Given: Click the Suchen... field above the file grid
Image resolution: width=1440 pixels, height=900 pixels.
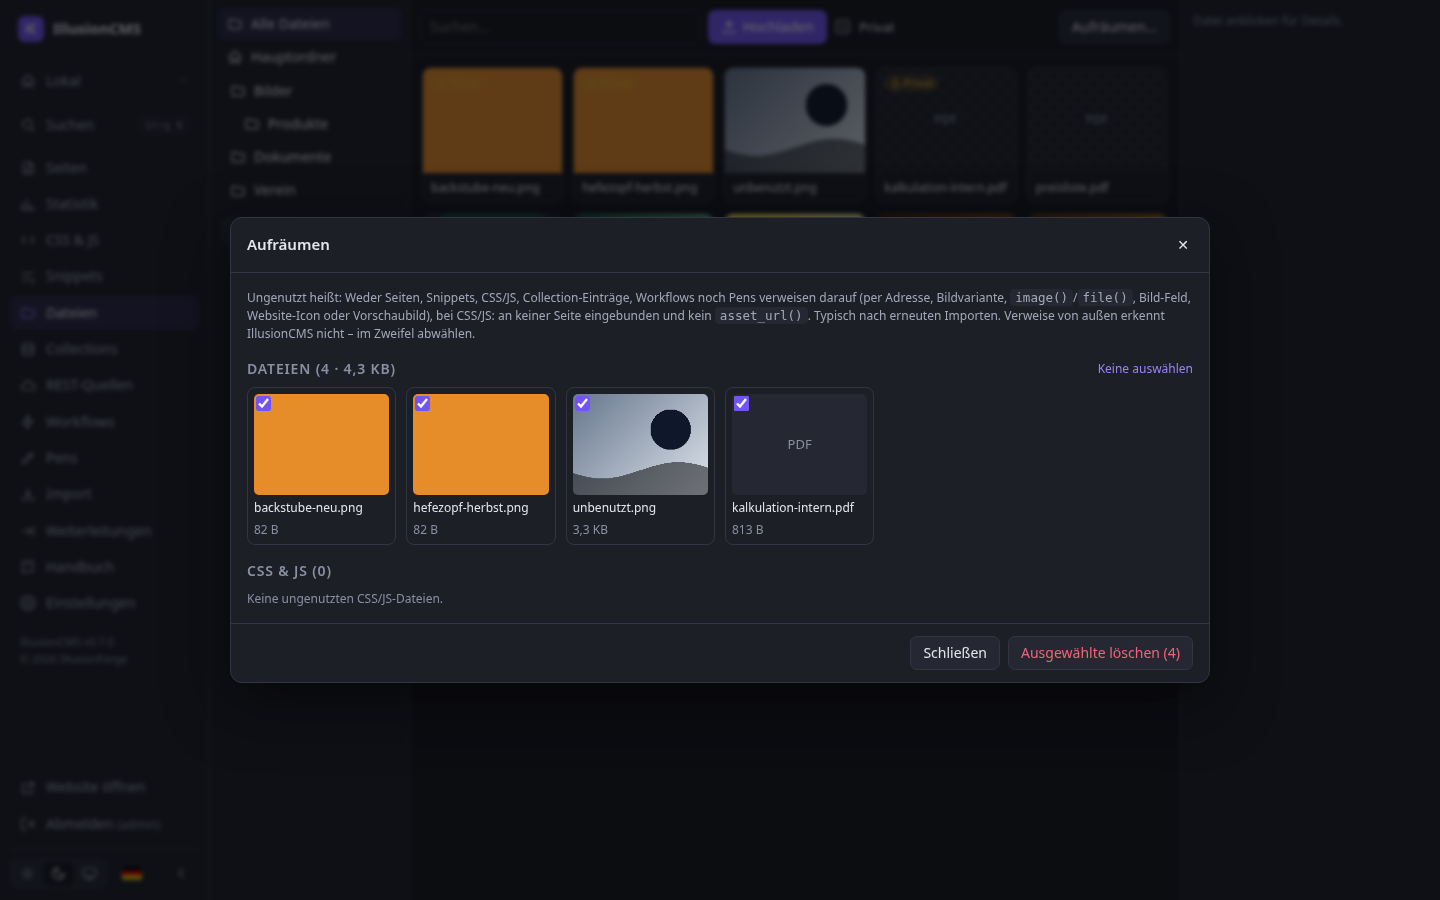Looking at the screenshot, I should [560, 27].
